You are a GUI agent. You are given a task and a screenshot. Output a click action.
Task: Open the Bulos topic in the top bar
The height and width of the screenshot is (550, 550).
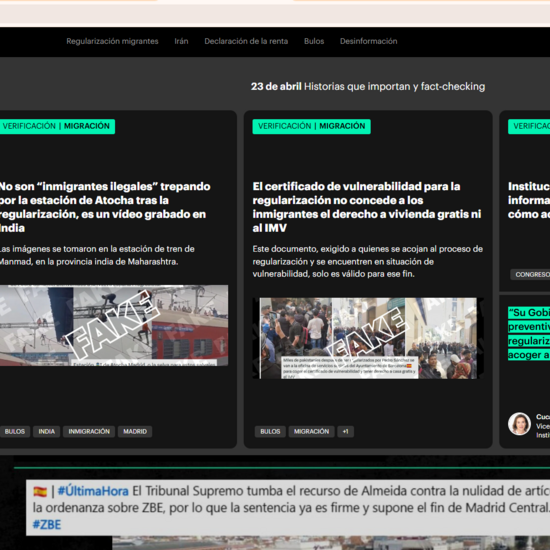point(314,41)
